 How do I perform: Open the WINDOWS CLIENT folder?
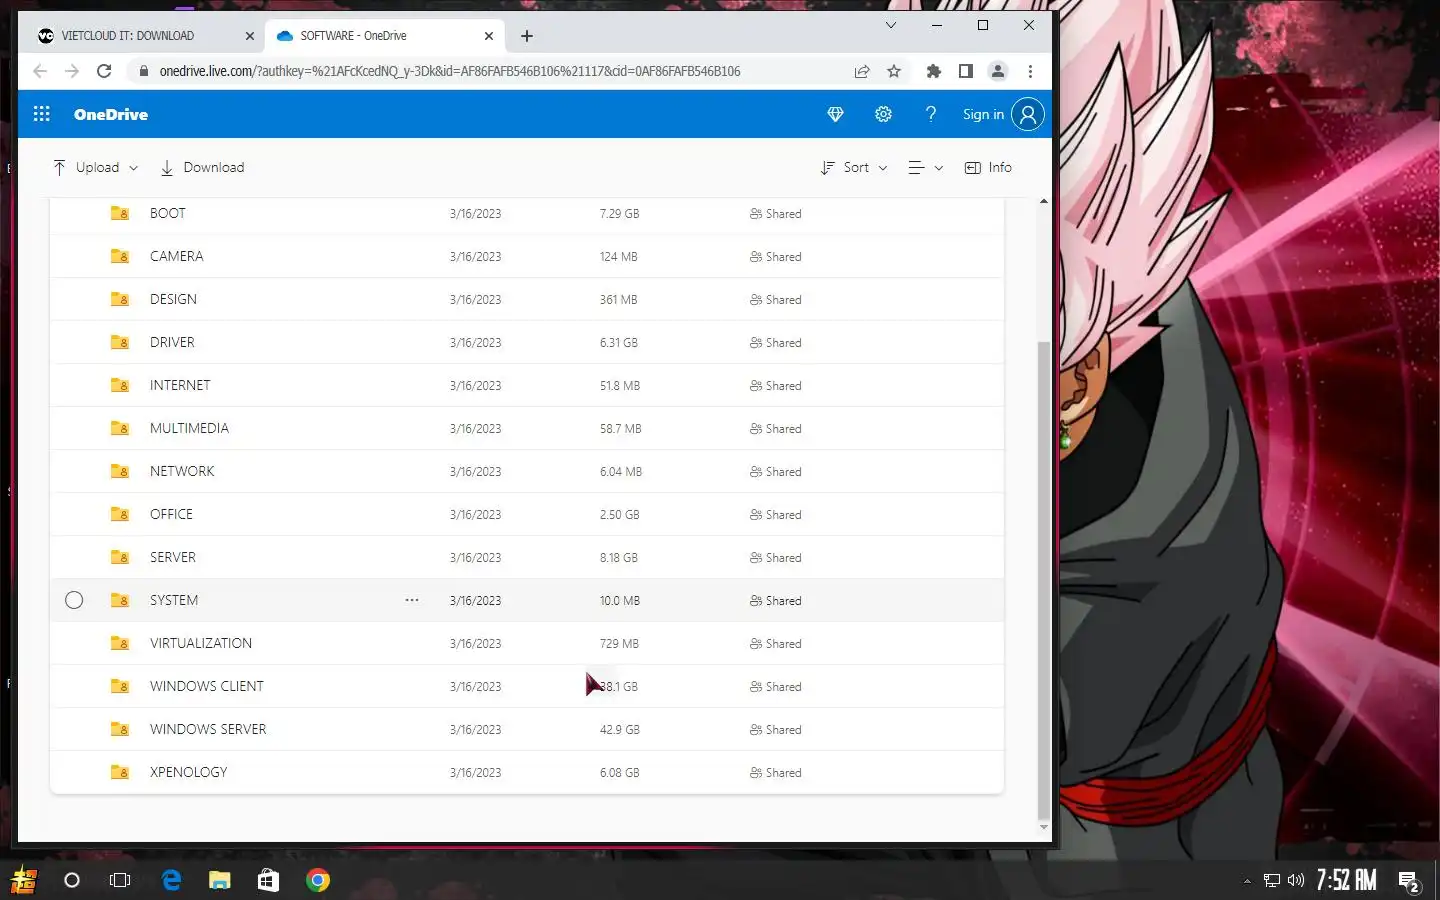tap(207, 686)
